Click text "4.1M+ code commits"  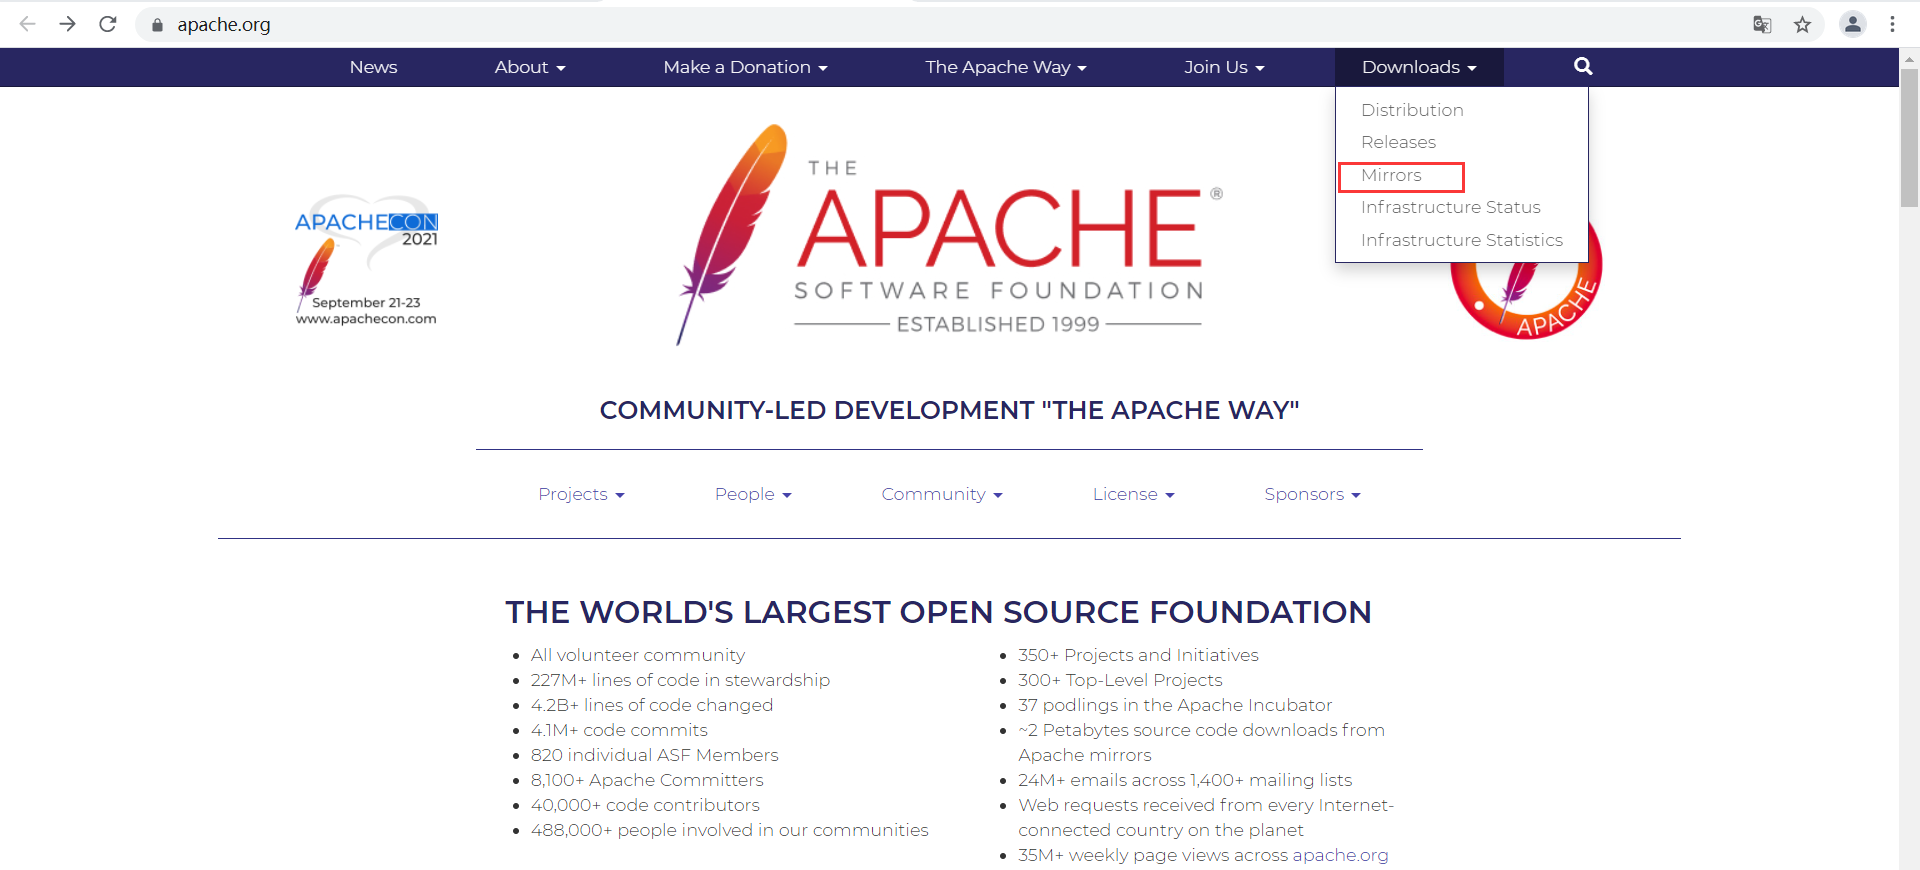click(x=619, y=730)
